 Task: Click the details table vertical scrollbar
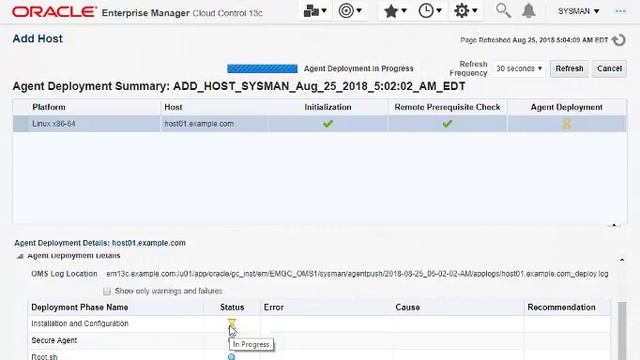(622, 331)
